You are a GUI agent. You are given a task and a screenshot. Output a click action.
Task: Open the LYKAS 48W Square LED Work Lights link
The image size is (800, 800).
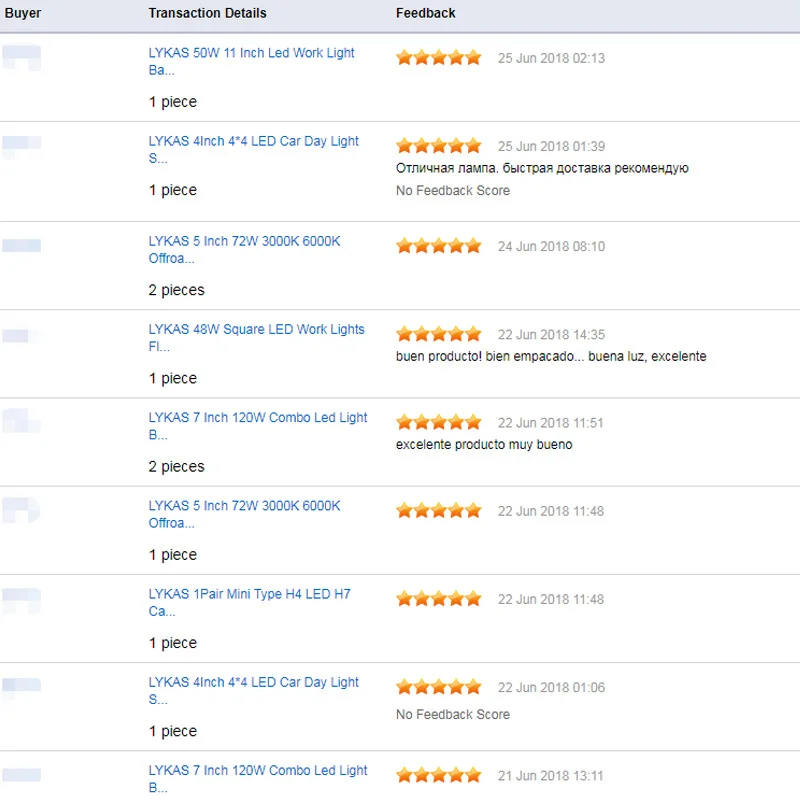point(256,338)
